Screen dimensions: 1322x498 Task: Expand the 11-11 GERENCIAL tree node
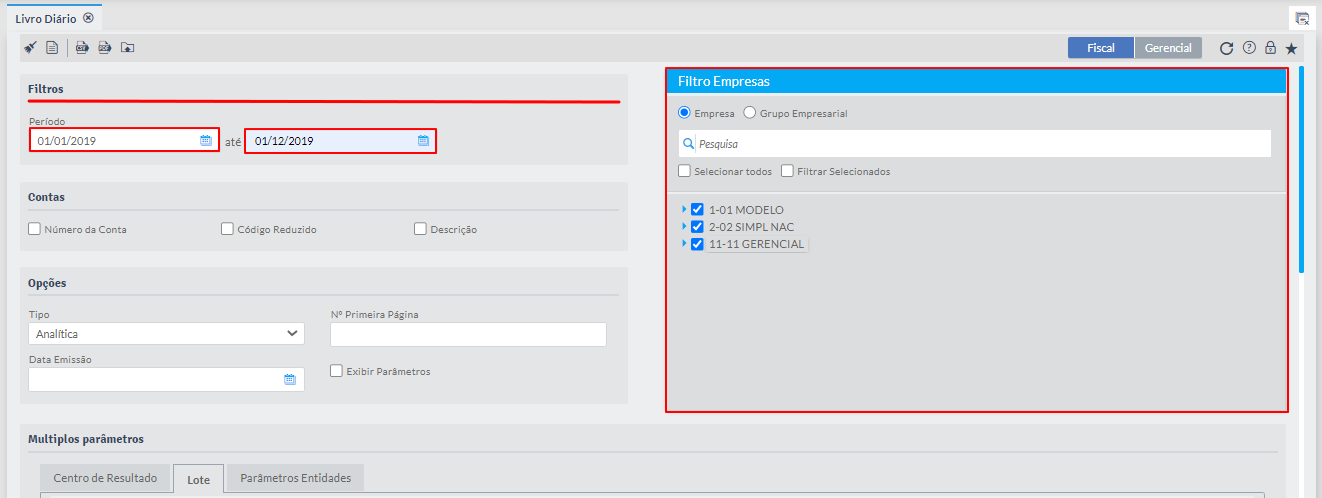[x=684, y=244]
